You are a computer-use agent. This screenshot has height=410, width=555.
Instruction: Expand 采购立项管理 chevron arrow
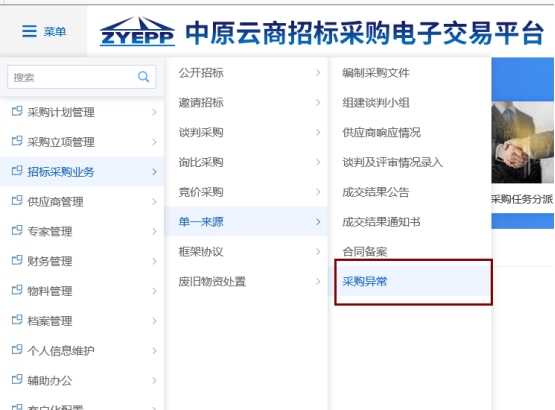point(154,142)
